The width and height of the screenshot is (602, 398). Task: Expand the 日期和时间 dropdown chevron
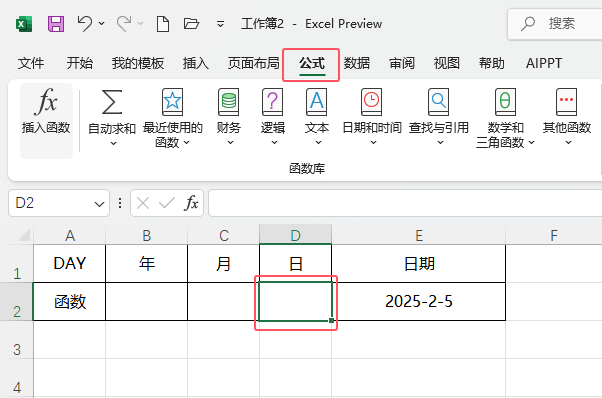(x=373, y=143)
